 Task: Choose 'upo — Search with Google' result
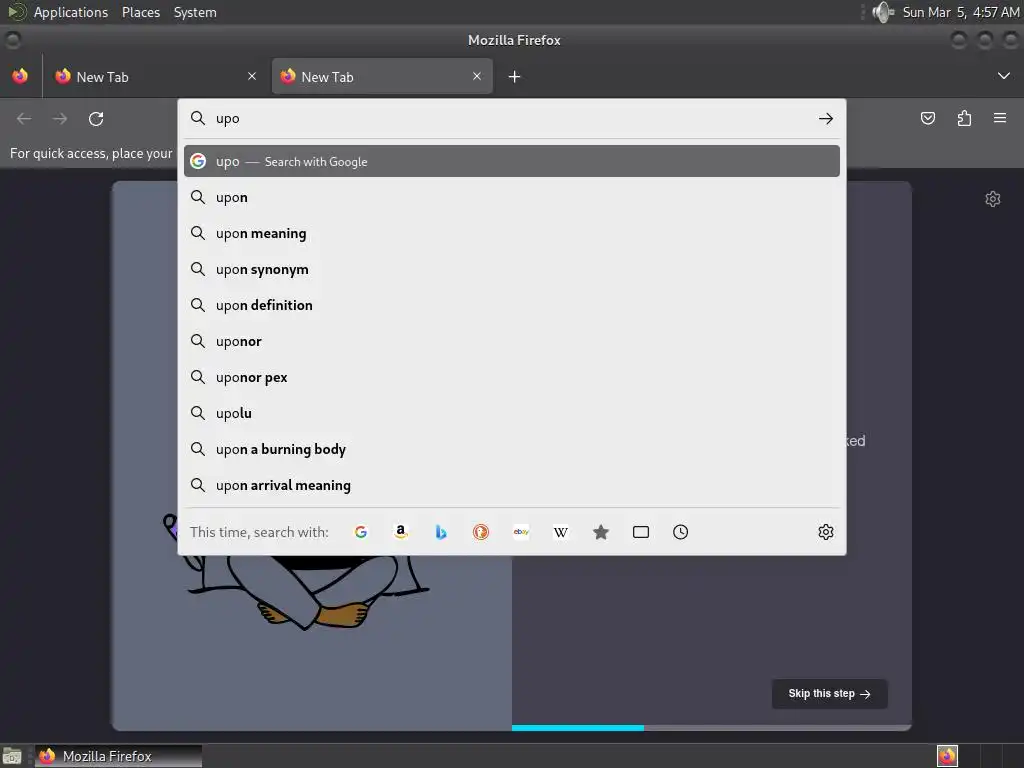click(511, 161)
